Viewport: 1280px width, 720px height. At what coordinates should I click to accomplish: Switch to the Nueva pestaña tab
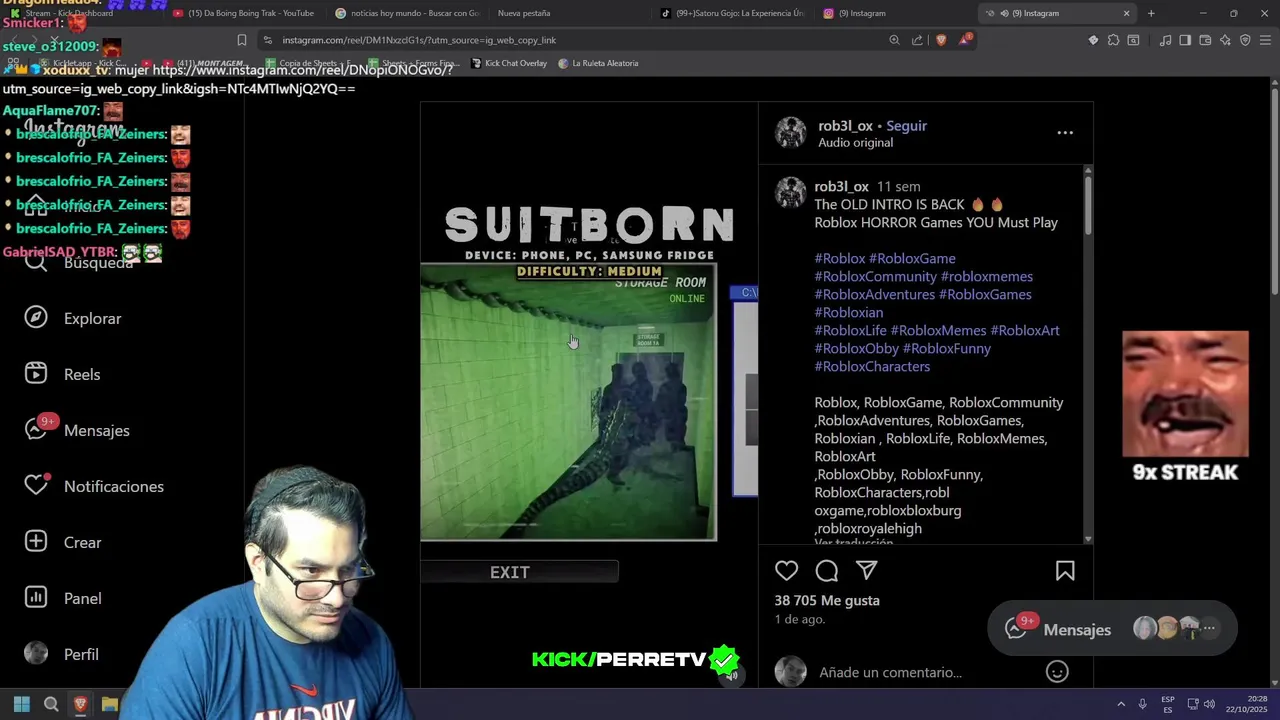click(x=569, y=13)
